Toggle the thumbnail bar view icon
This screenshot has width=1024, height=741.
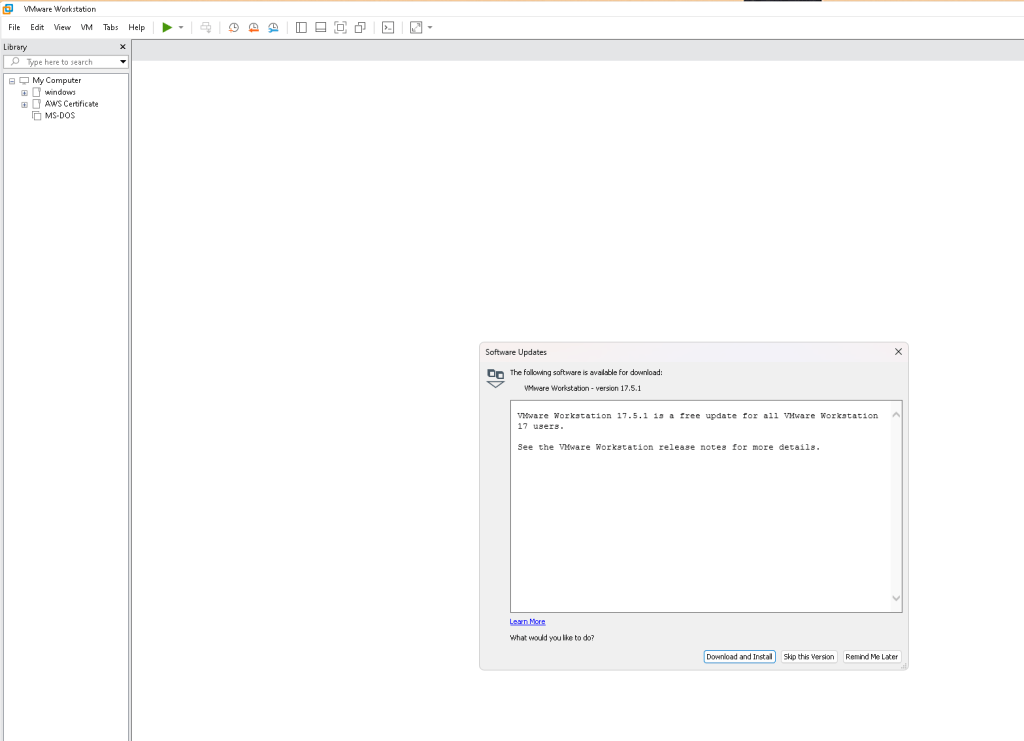321,27
